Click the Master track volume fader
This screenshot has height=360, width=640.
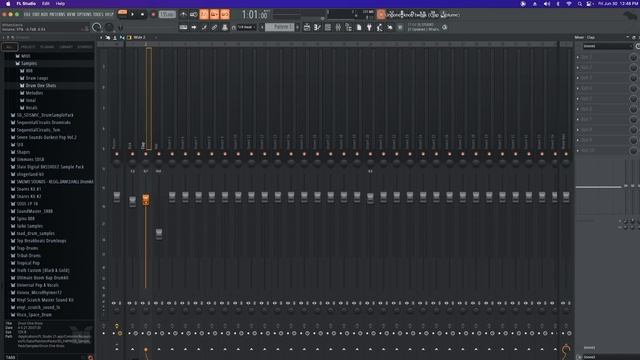click(x=117, y=197)
